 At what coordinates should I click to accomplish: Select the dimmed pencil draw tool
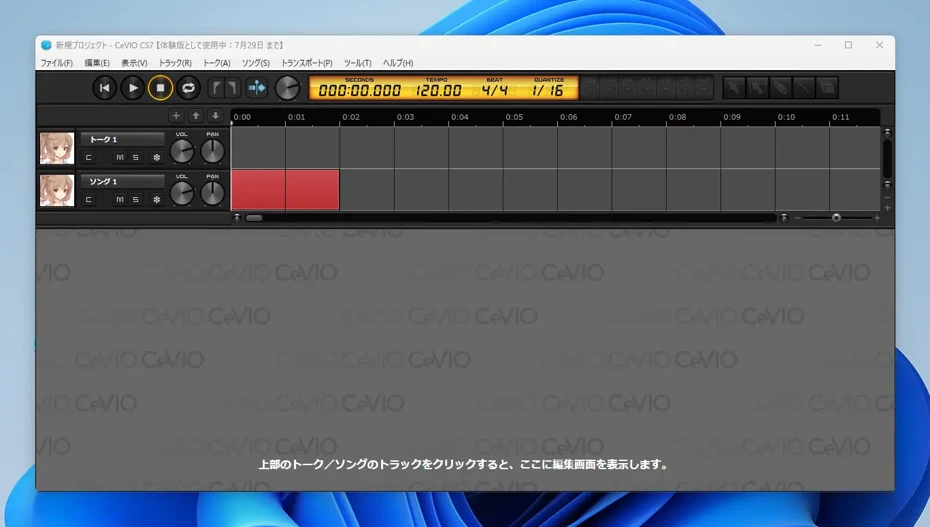pos(781,88)
